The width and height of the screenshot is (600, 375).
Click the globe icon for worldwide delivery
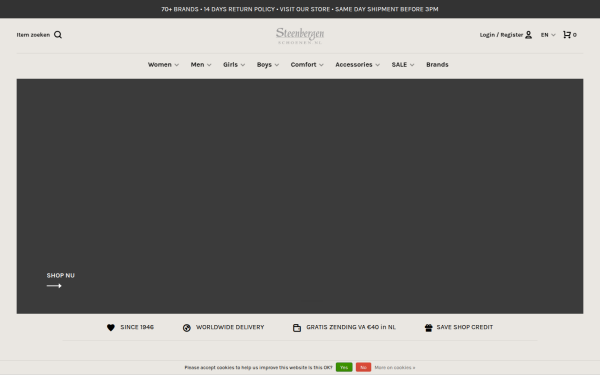(187, 328)
